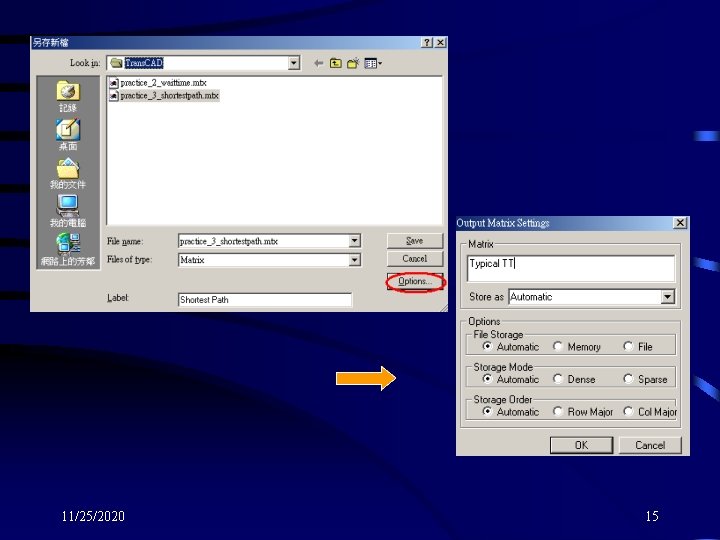
Task: Click the Matrix name field Typical TT
Action: pos(571,268)
